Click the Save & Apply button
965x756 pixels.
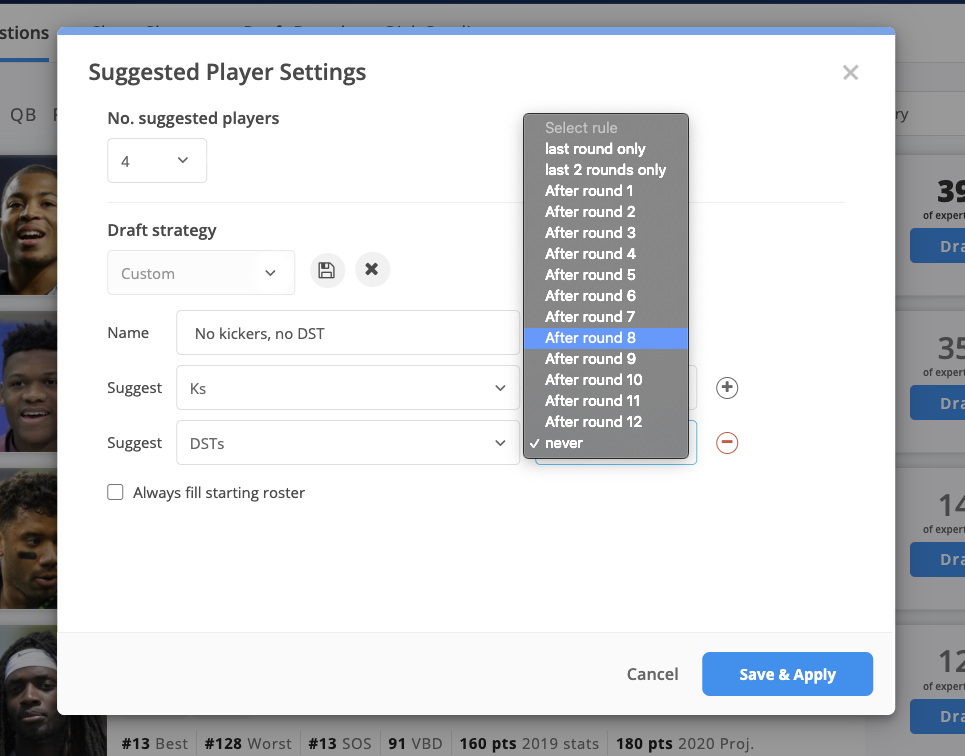(x=787, y=674)
